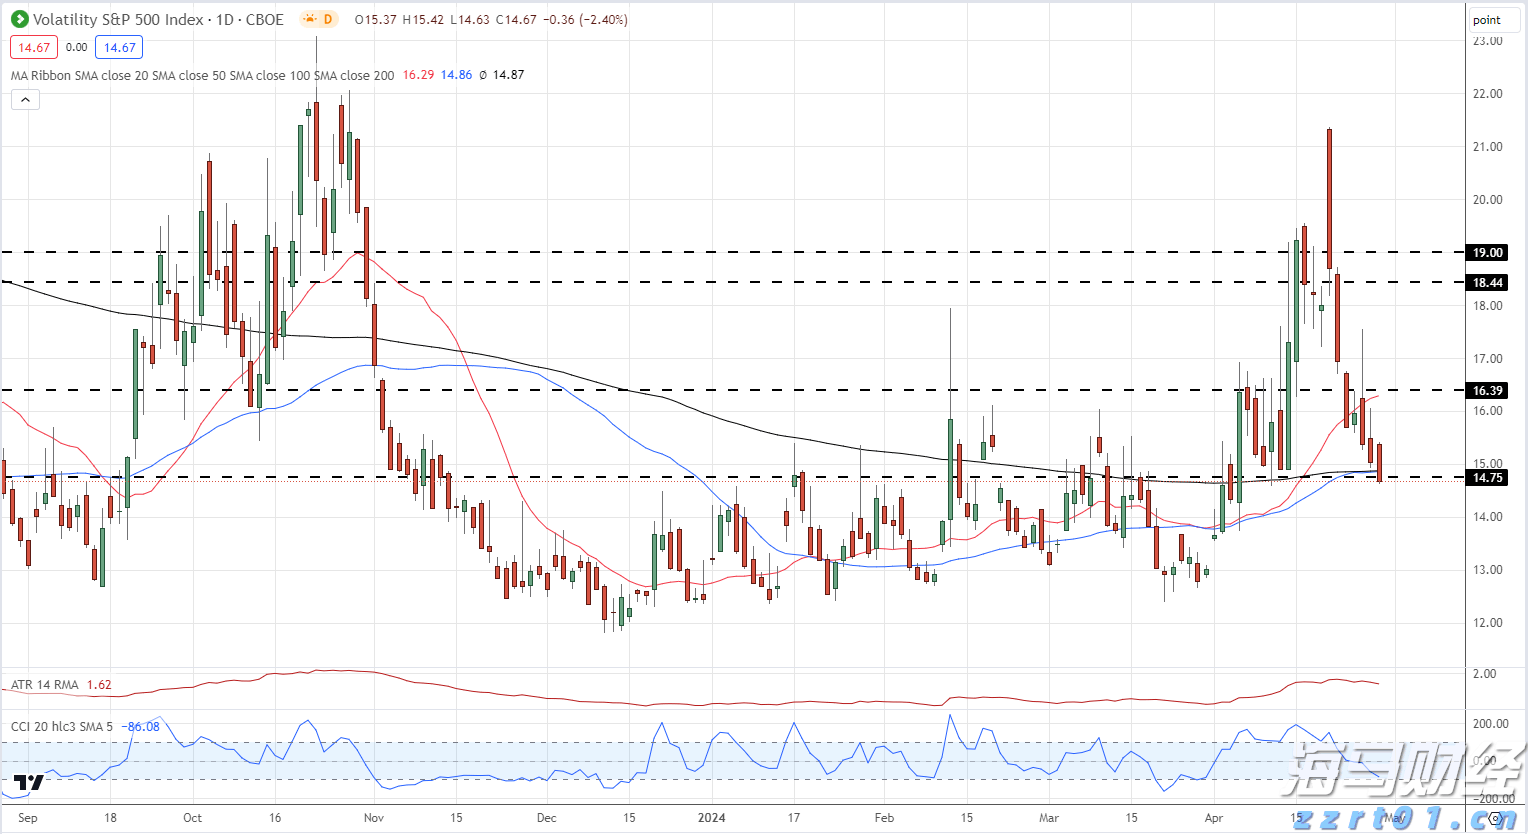This screenshot has width=1528, height=834.
Task: Select the 19.00 horizontal line price label
Action: (x=1488, y=253)
